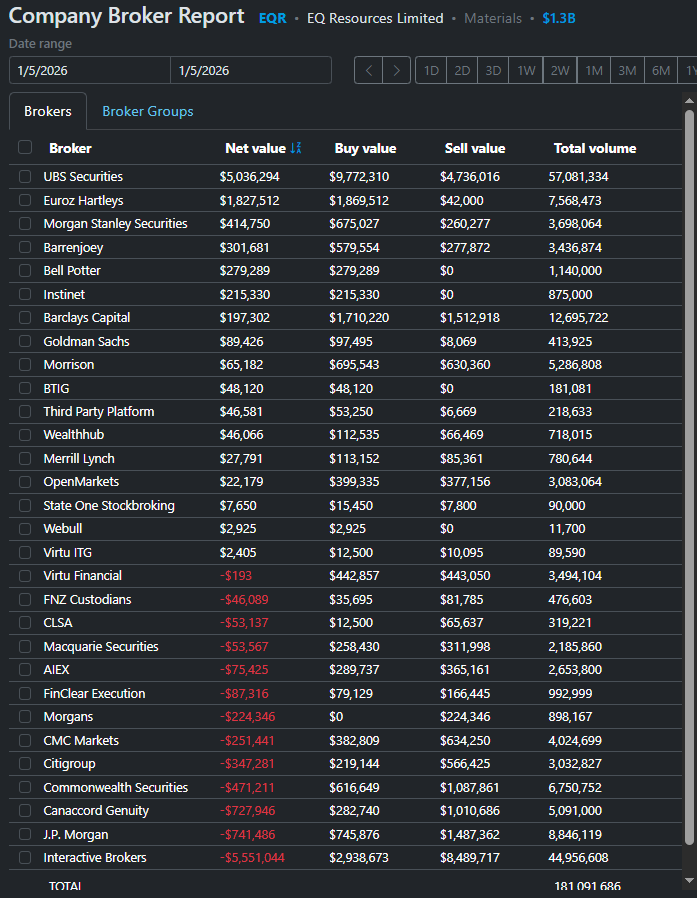Image resolution: width=697 pixels, height=898 pixels.
Task: Click the Morrison broker name
Action: click(69, 364)
